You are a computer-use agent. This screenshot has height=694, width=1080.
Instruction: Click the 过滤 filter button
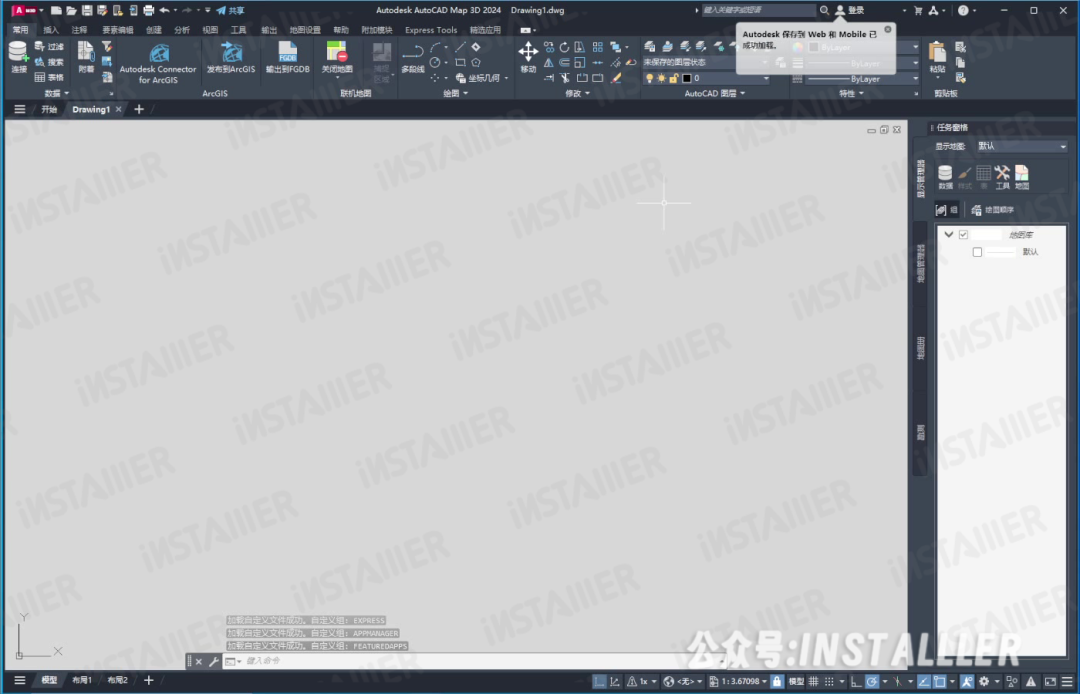click(x=49, y=47)
